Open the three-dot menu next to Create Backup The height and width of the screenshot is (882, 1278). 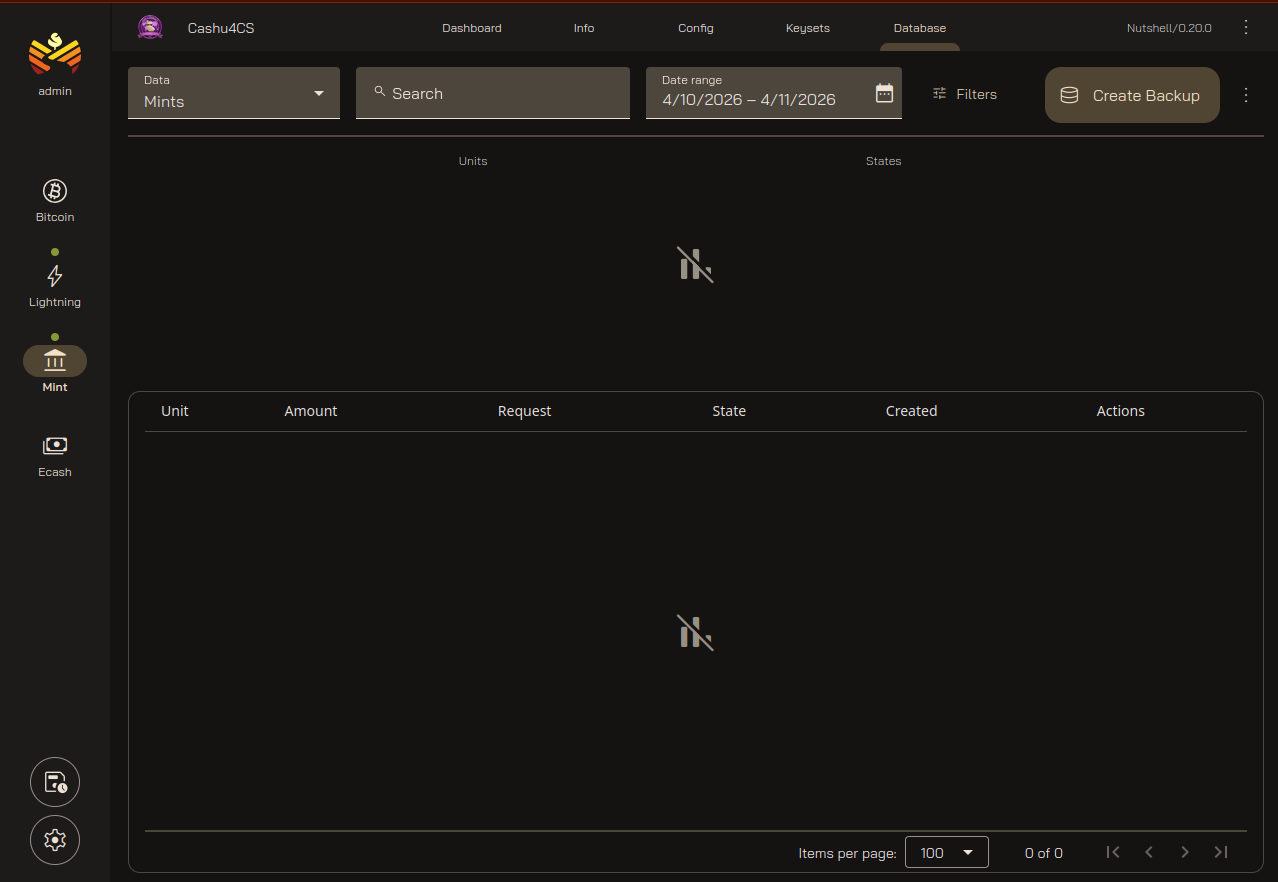[1246, 95]
